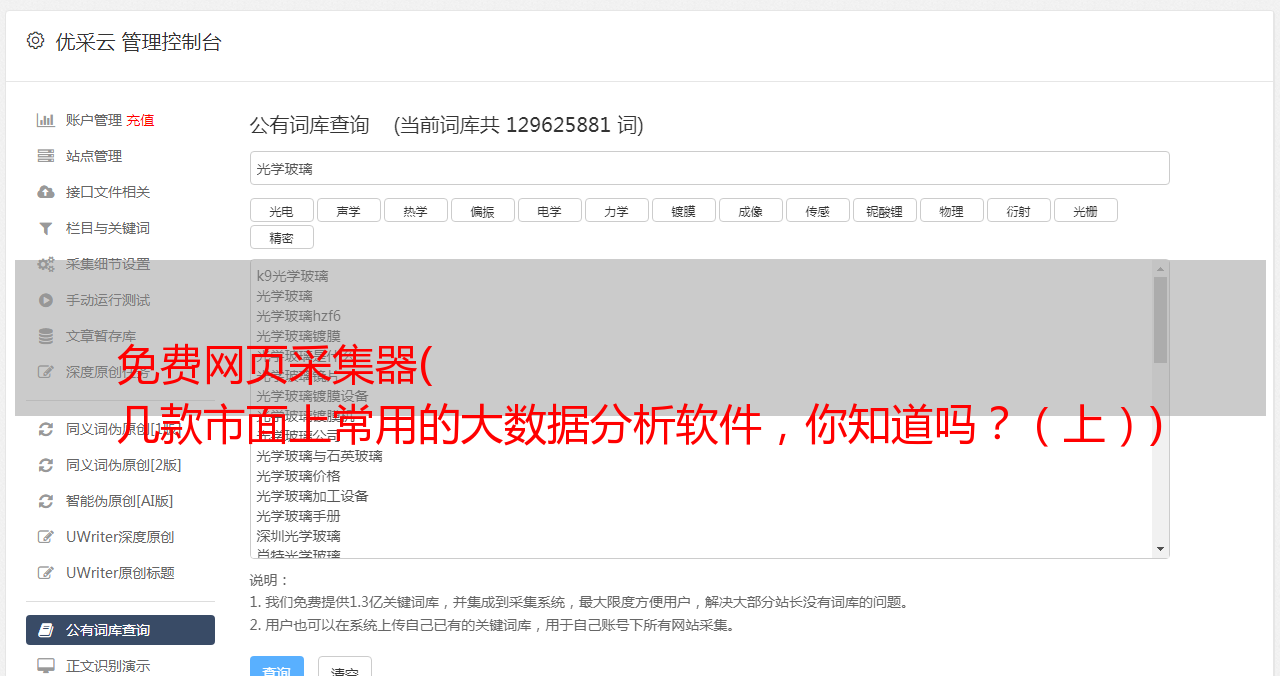Click the keyword search field containing 光学玻璃
The width and height of the screenshot is (1280, 676).
[x=709, y=168]
